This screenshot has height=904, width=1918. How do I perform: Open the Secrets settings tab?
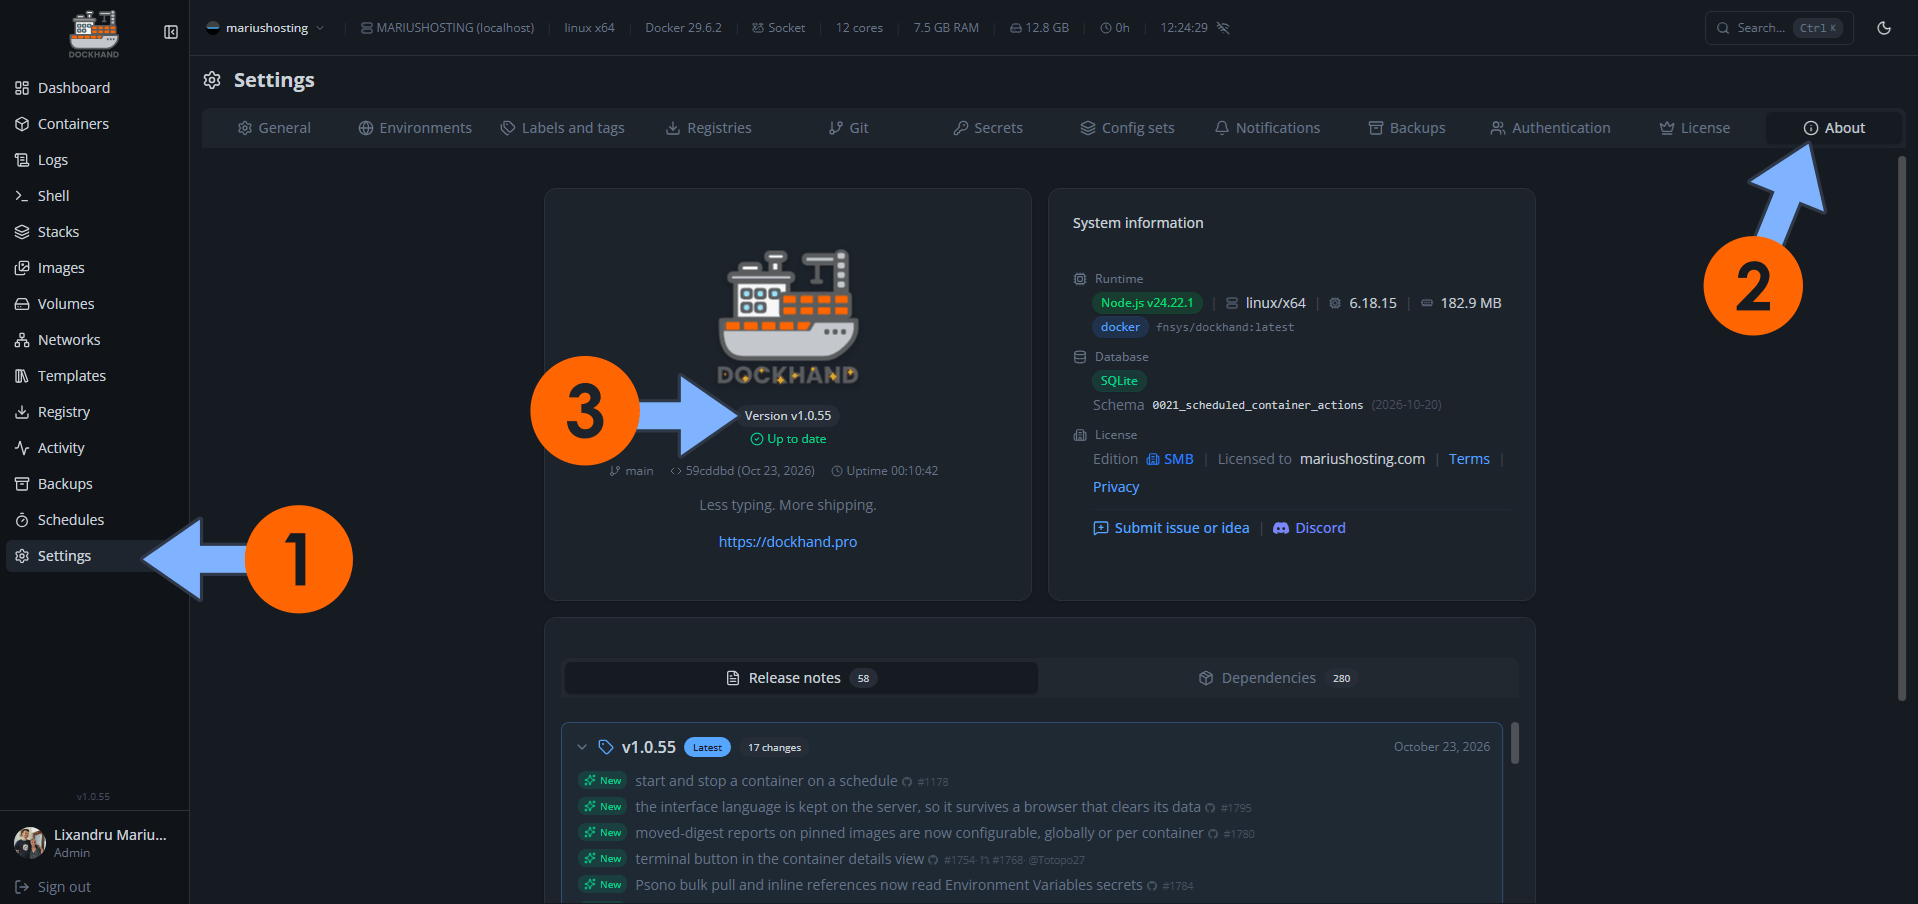[988, 128]
